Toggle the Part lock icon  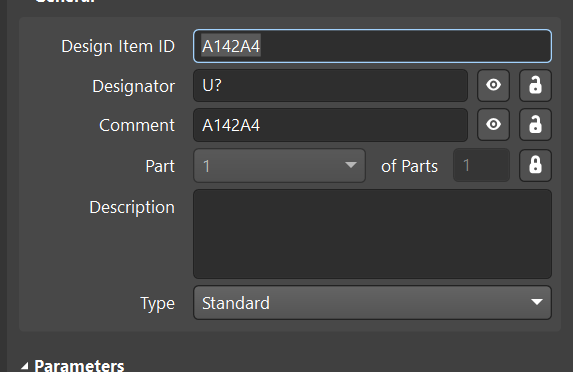click(x=535, y=166)
